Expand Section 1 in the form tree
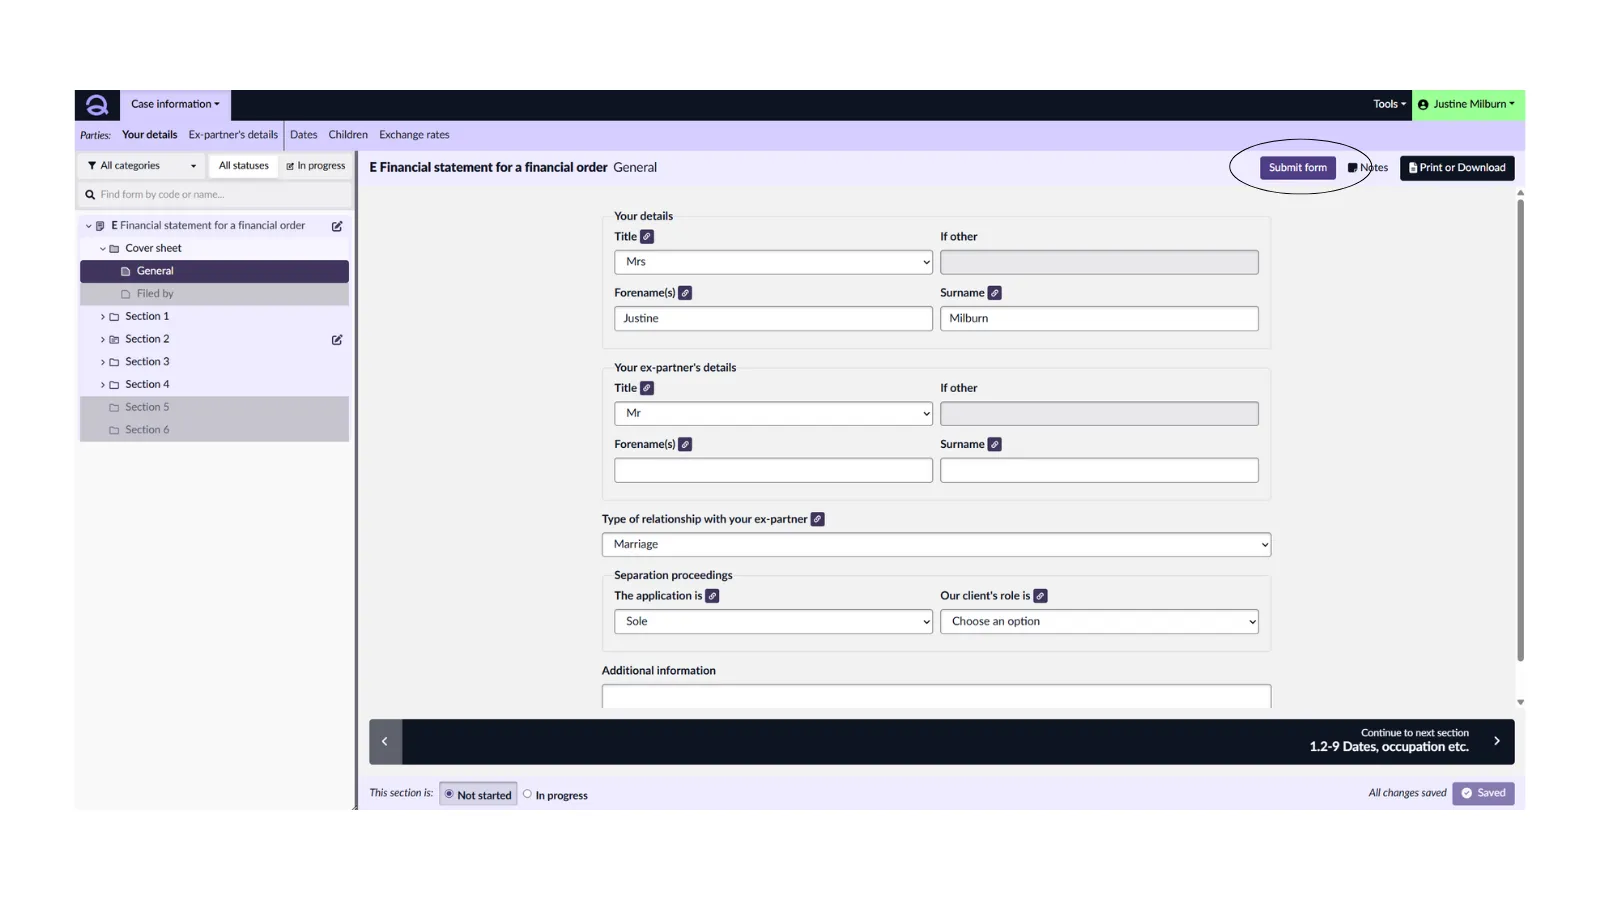The image size is (1600, 900). [x=103, y=317]
